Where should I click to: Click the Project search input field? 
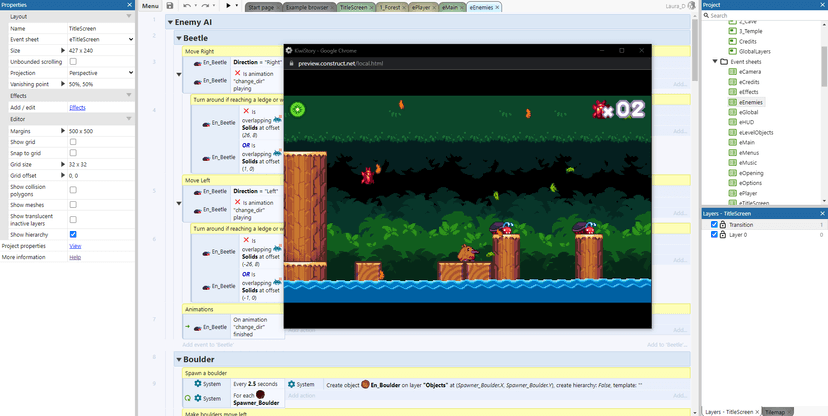tap(764, 15)
